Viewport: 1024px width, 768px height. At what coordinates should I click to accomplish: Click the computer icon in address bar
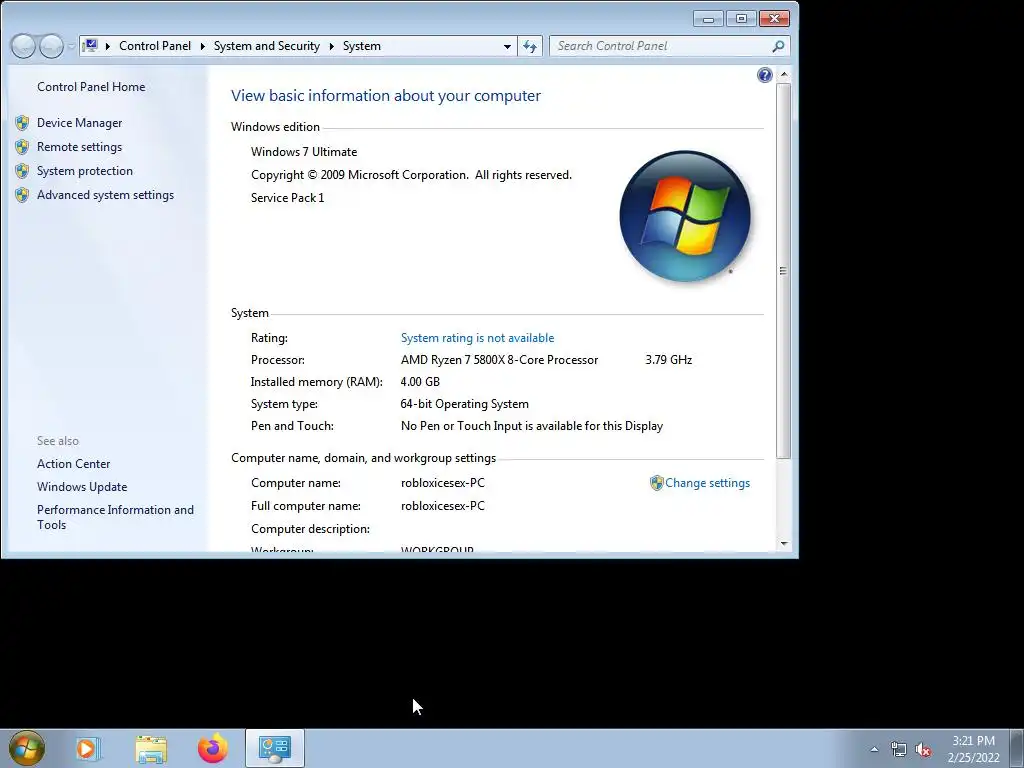click(x=91, y=46)
